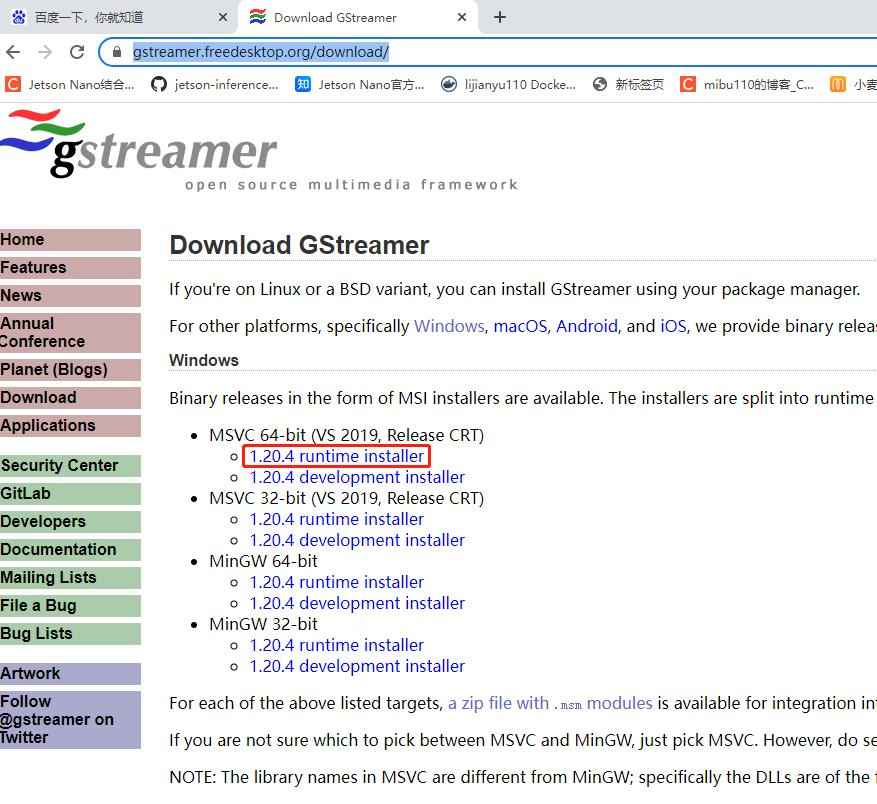Viewport: 877px width, 804px height.
Task: Click the MinGW 64-bit list label
Action: (263, 561)
